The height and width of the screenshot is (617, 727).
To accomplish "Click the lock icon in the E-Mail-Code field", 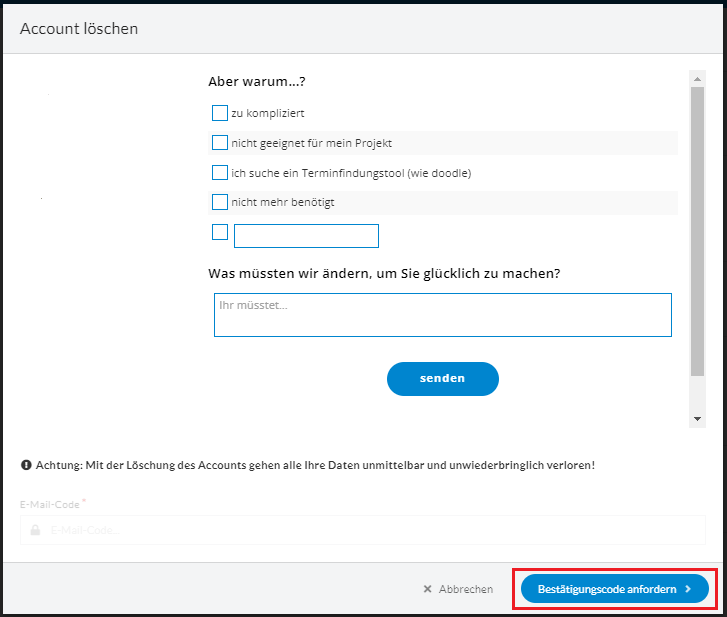I will click(x=35, y=530).
